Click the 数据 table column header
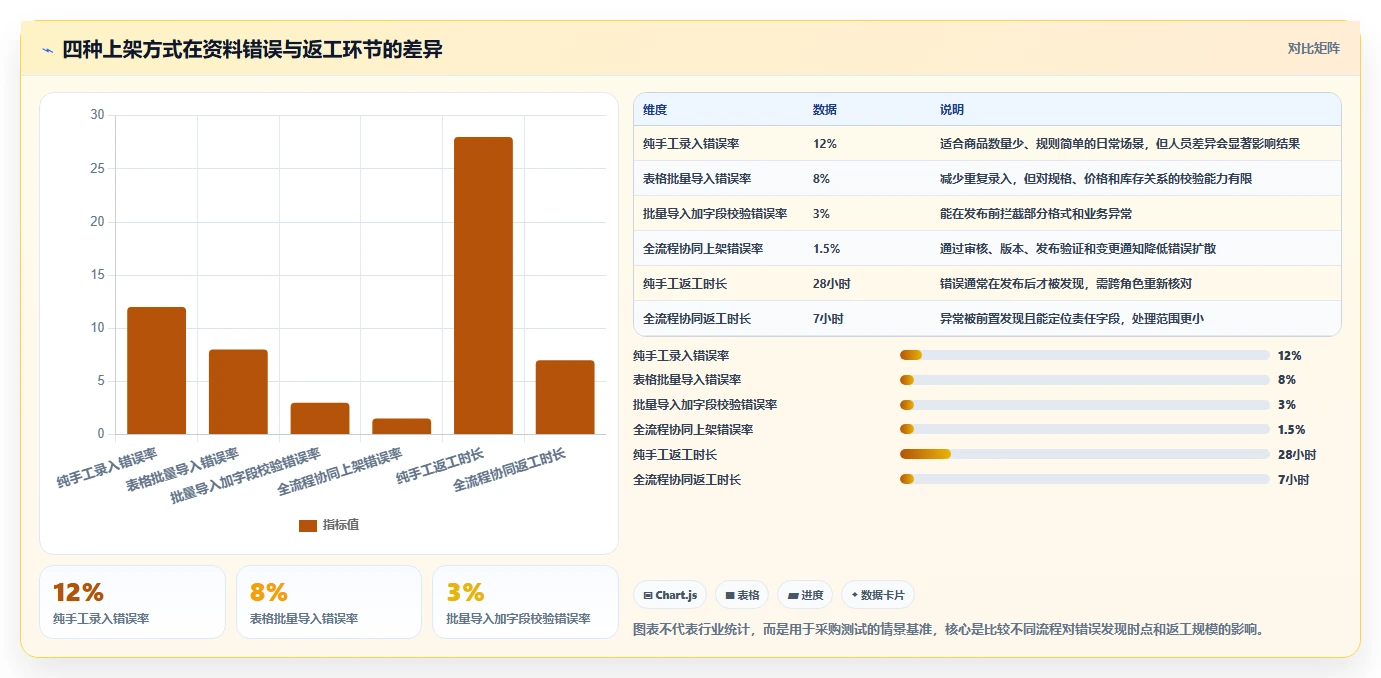The height and width of the screenshot is (678, 1381). [x=825, y=110]
